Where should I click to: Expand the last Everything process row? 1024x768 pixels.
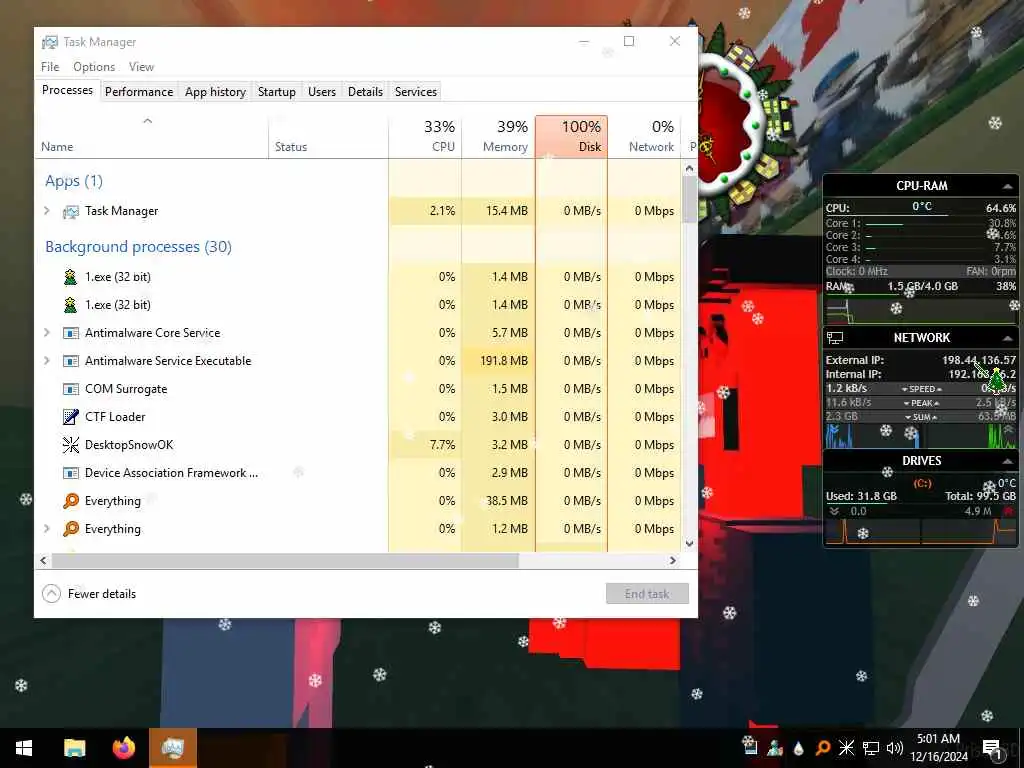(x=46, y=528)
